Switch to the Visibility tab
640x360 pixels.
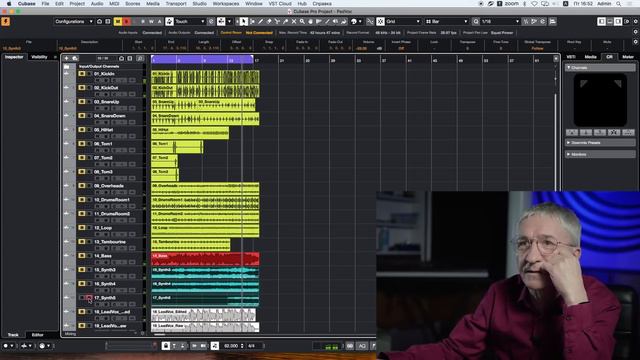(39, 57)
